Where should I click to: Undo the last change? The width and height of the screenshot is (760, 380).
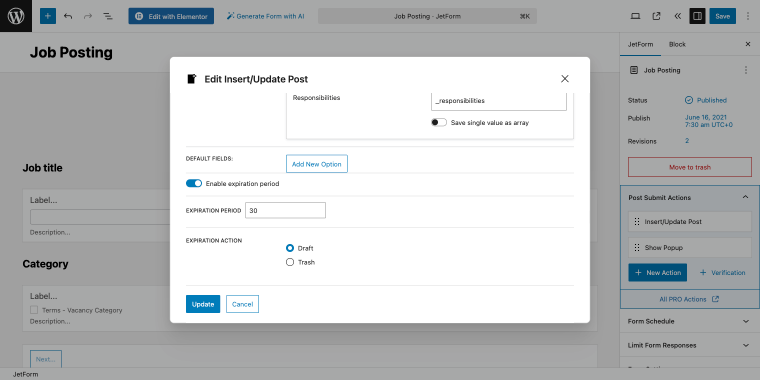(x=68, y=16)
